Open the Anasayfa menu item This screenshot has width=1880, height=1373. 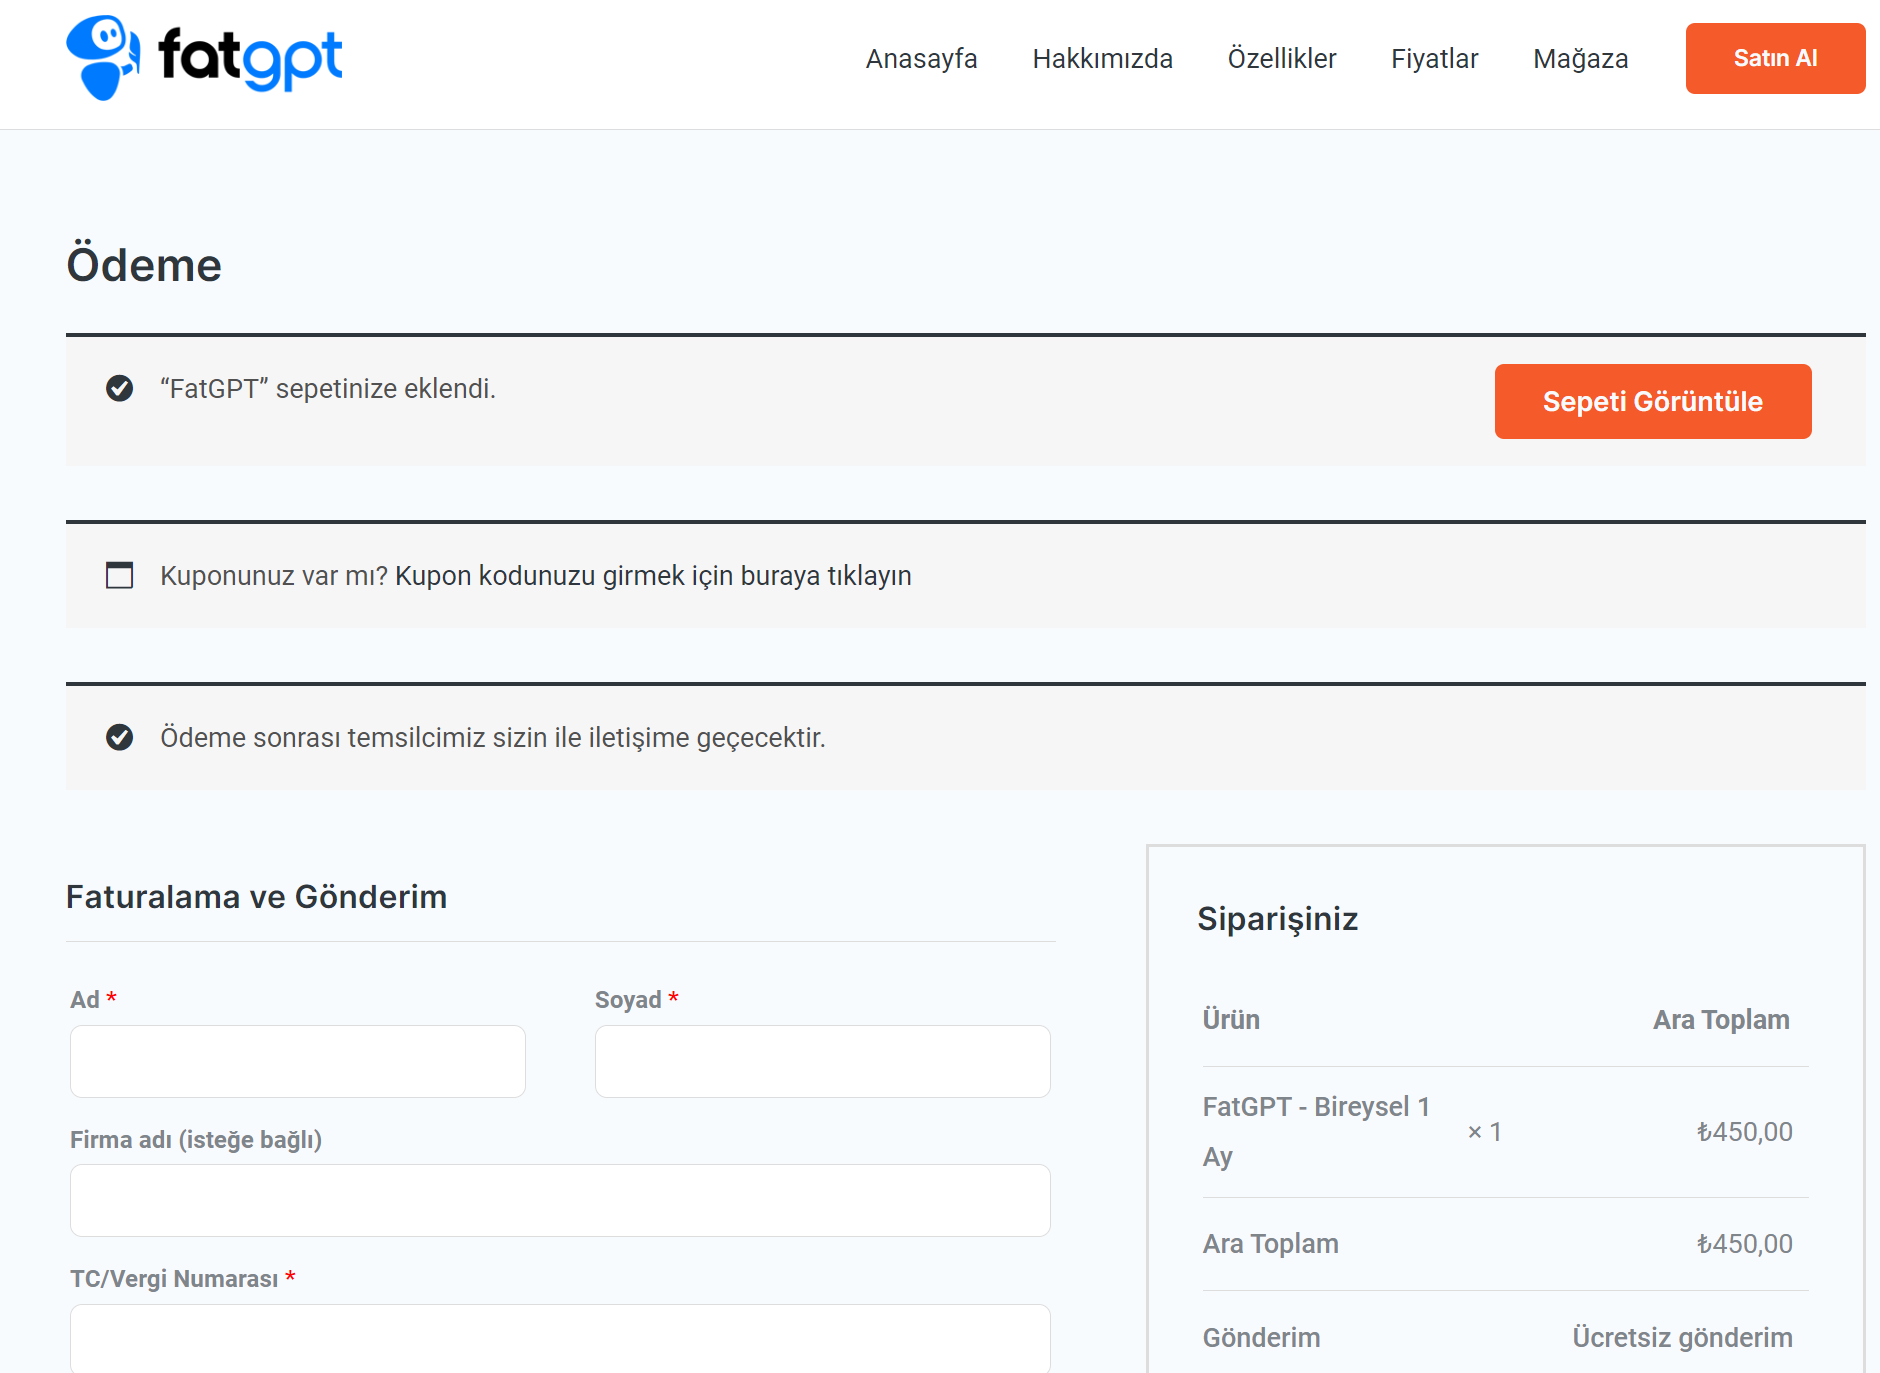tap(921, 59)
